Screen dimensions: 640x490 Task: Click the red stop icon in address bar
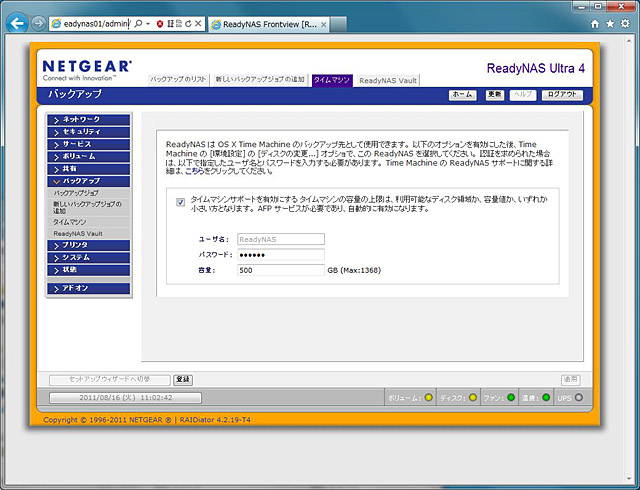pyautogui.click(x=159, y=23)
